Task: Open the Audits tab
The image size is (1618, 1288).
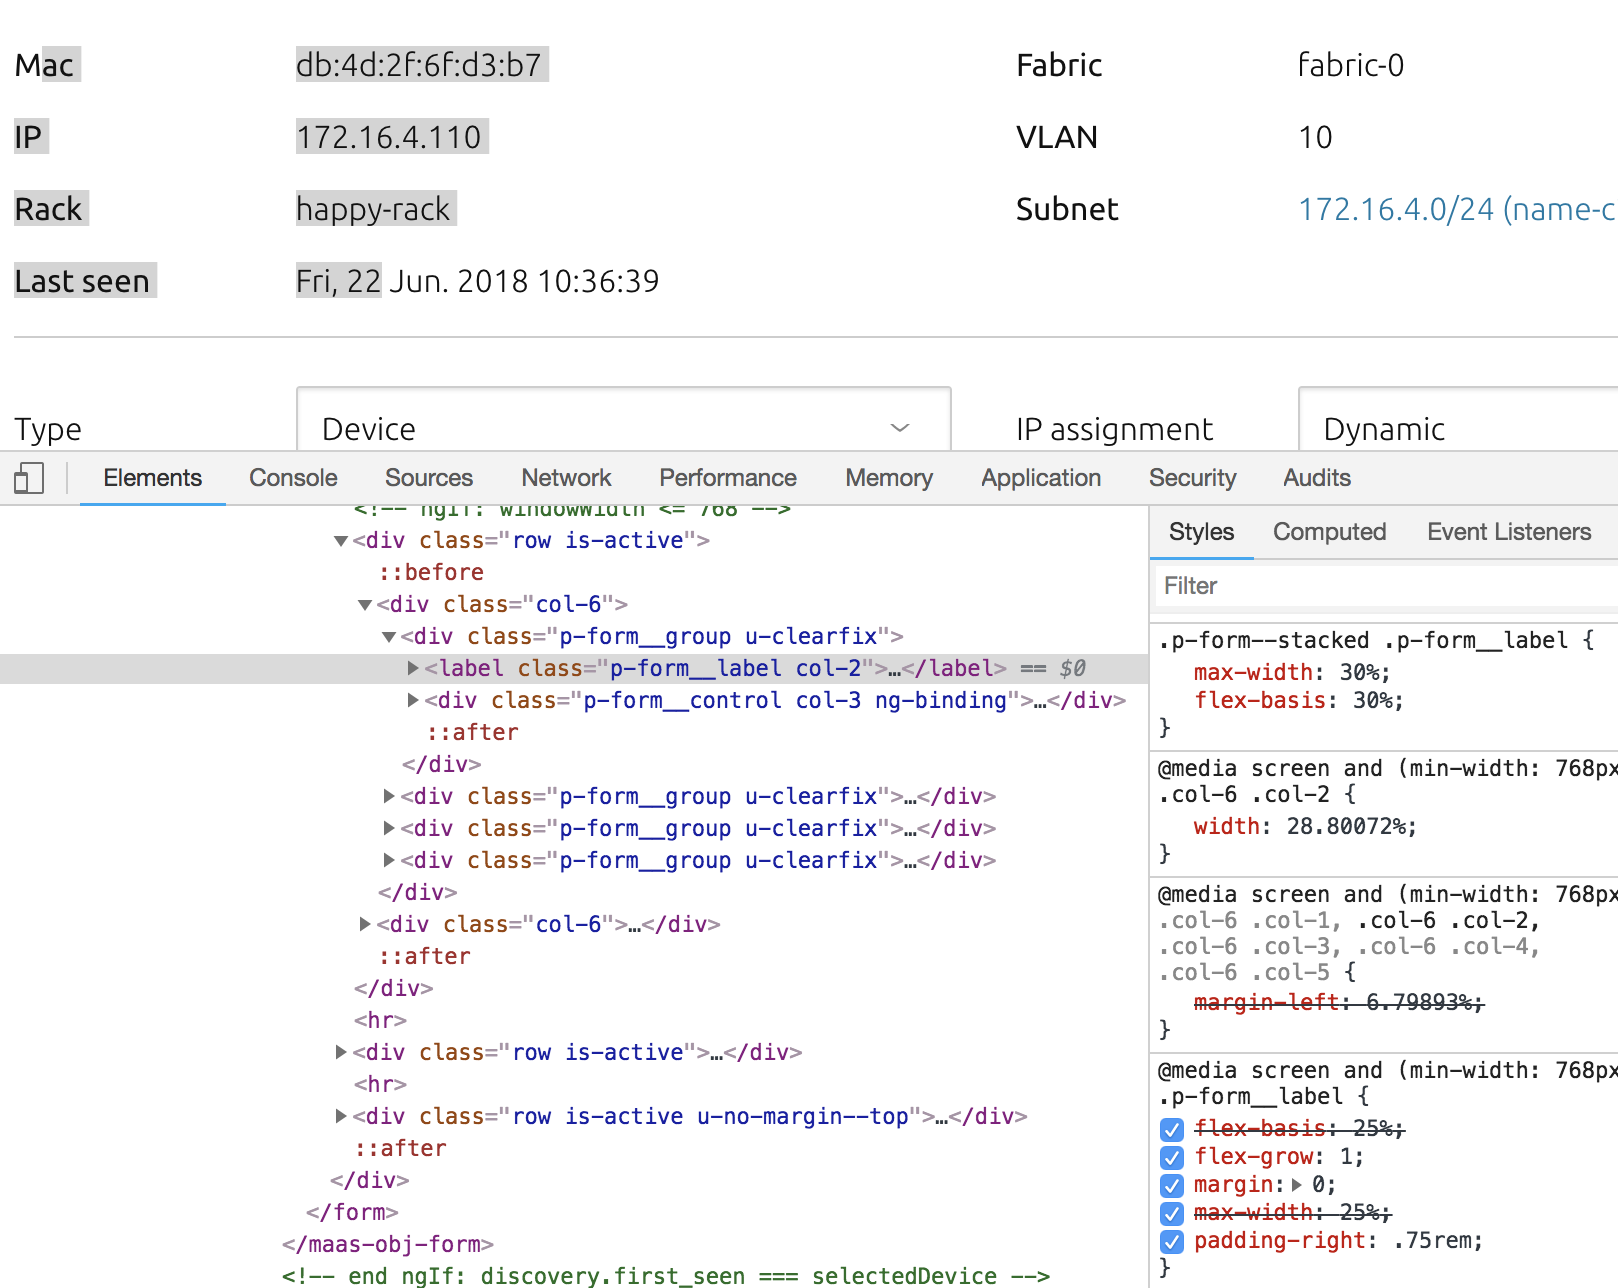Action: pyautogui.click(x=1317, y=478)
